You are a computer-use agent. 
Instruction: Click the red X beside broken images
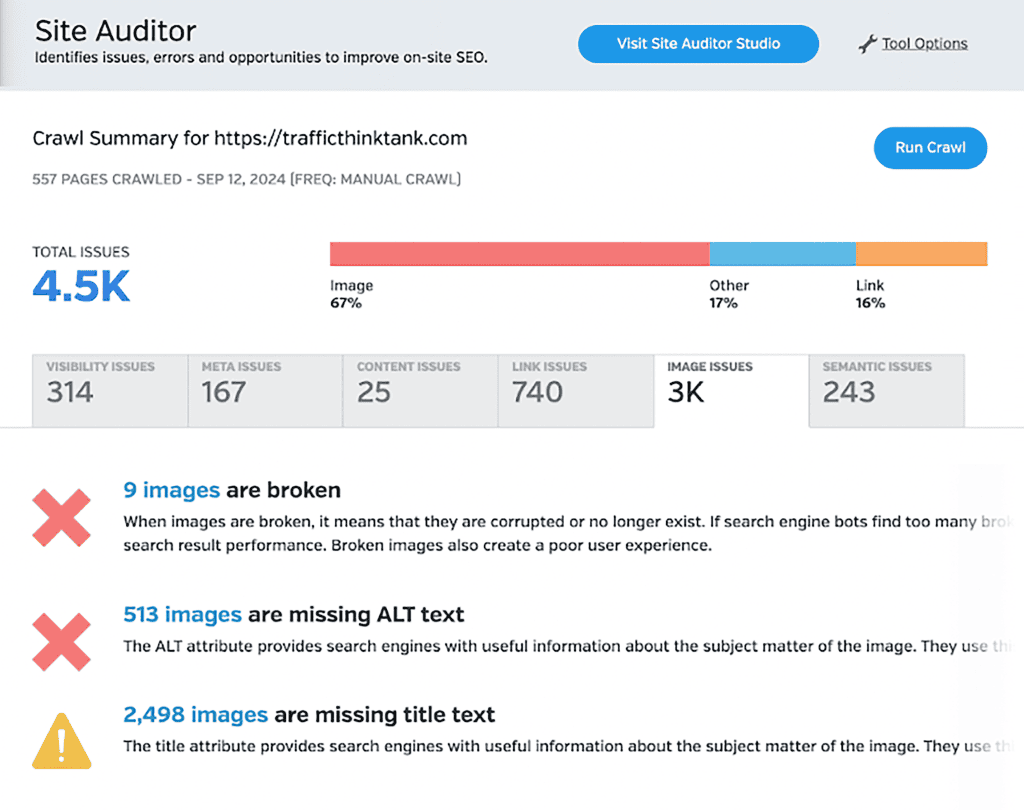62,517
